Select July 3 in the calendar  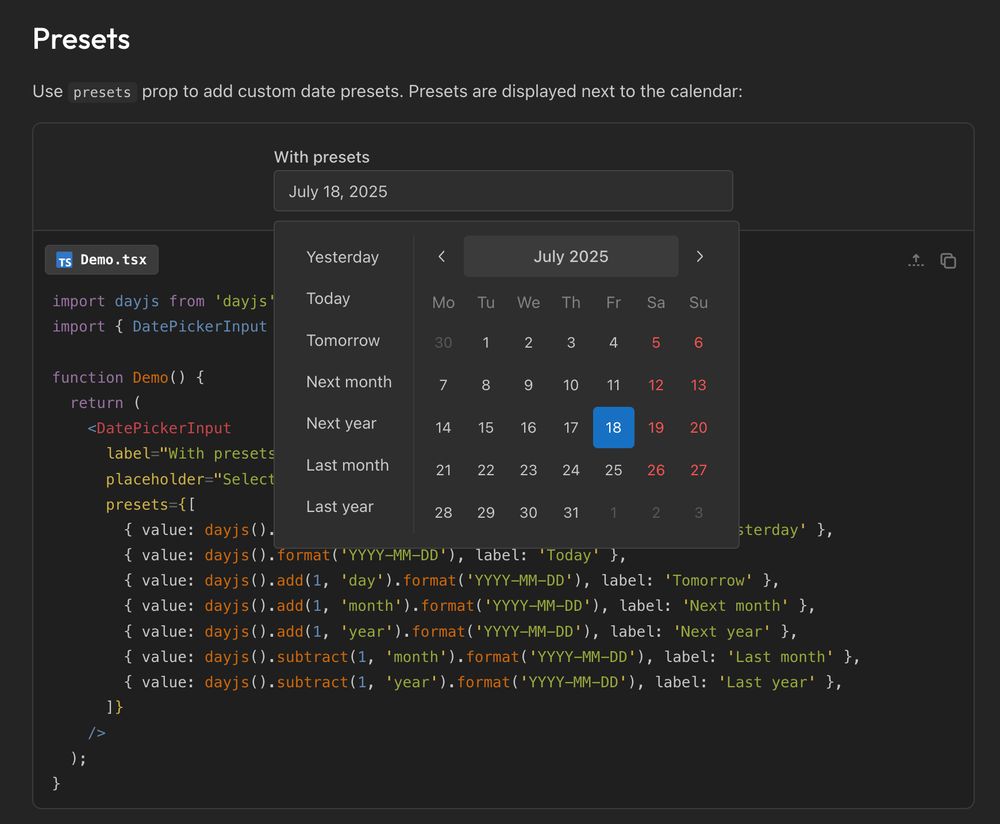(571, 342)
